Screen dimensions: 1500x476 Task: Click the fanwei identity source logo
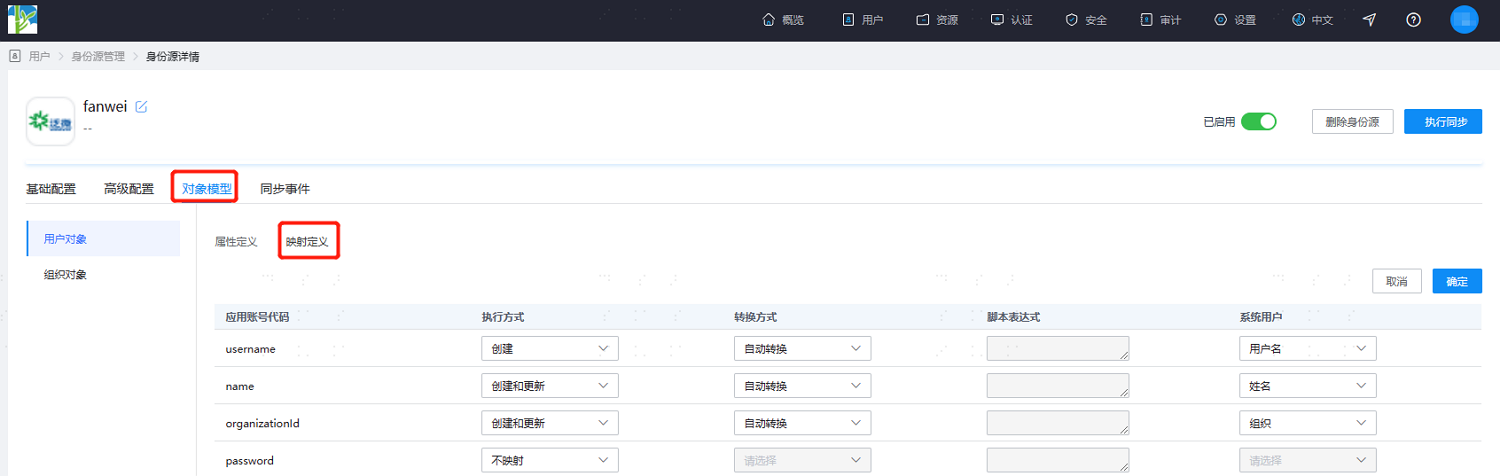(50, 122)
